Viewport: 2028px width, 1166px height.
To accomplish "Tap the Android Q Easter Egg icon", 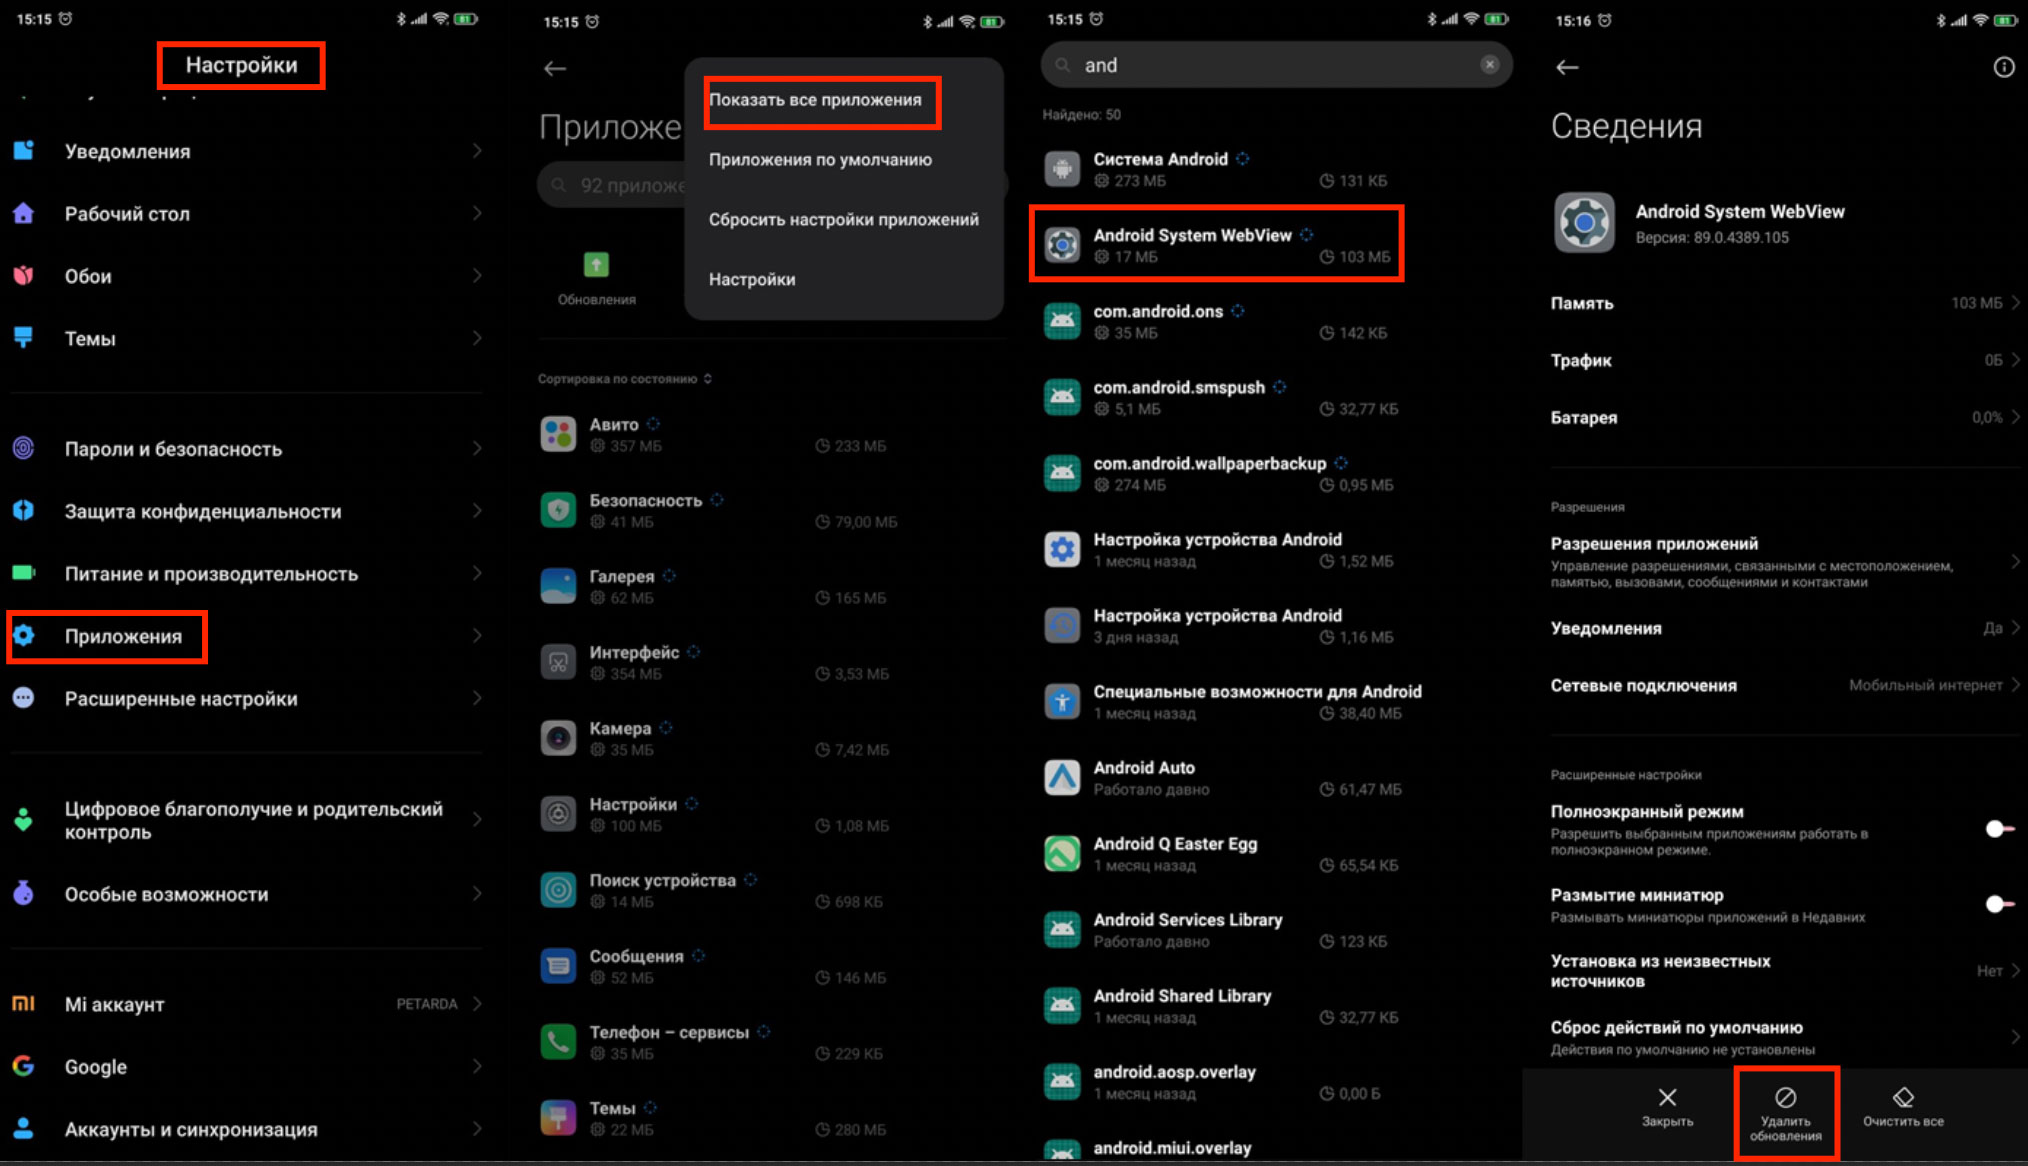I will pyautogui.click(x=1062, y=853).
